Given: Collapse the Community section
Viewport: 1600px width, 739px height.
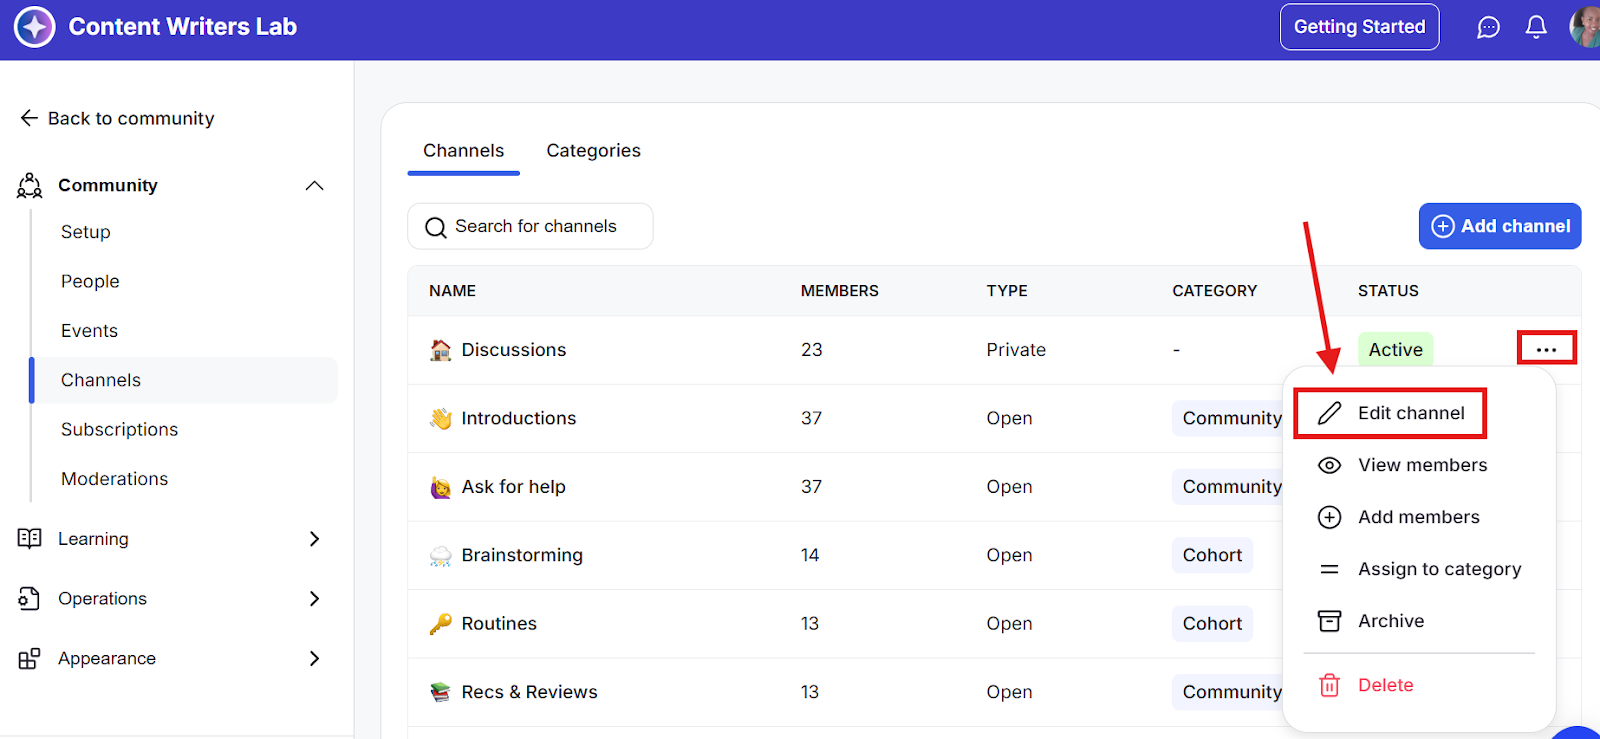Looking at the screenshot, I should pyautogui.click(x=314, y=185).
